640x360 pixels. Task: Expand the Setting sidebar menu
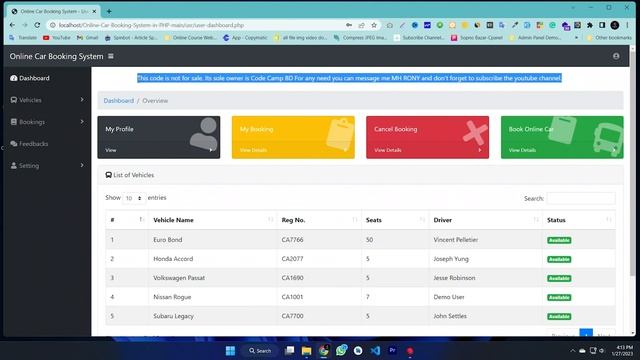[x=47, y=165]
